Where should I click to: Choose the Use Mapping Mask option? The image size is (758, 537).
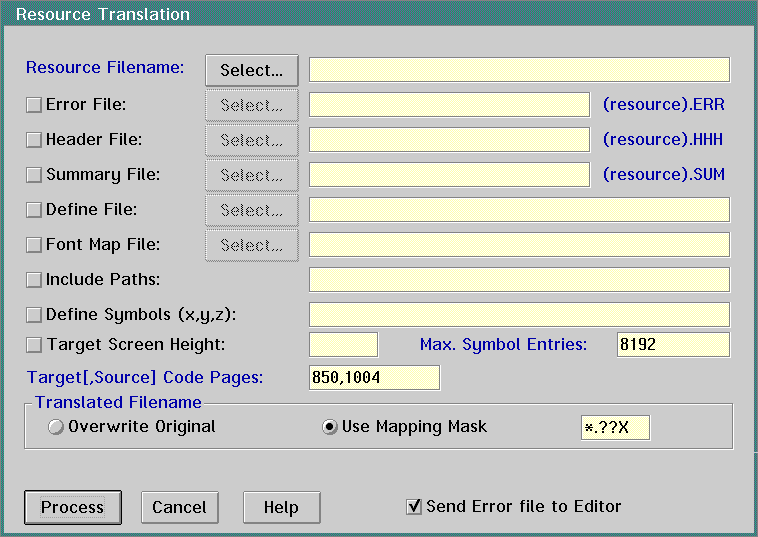pyautogui.click(x=329, y=427)
